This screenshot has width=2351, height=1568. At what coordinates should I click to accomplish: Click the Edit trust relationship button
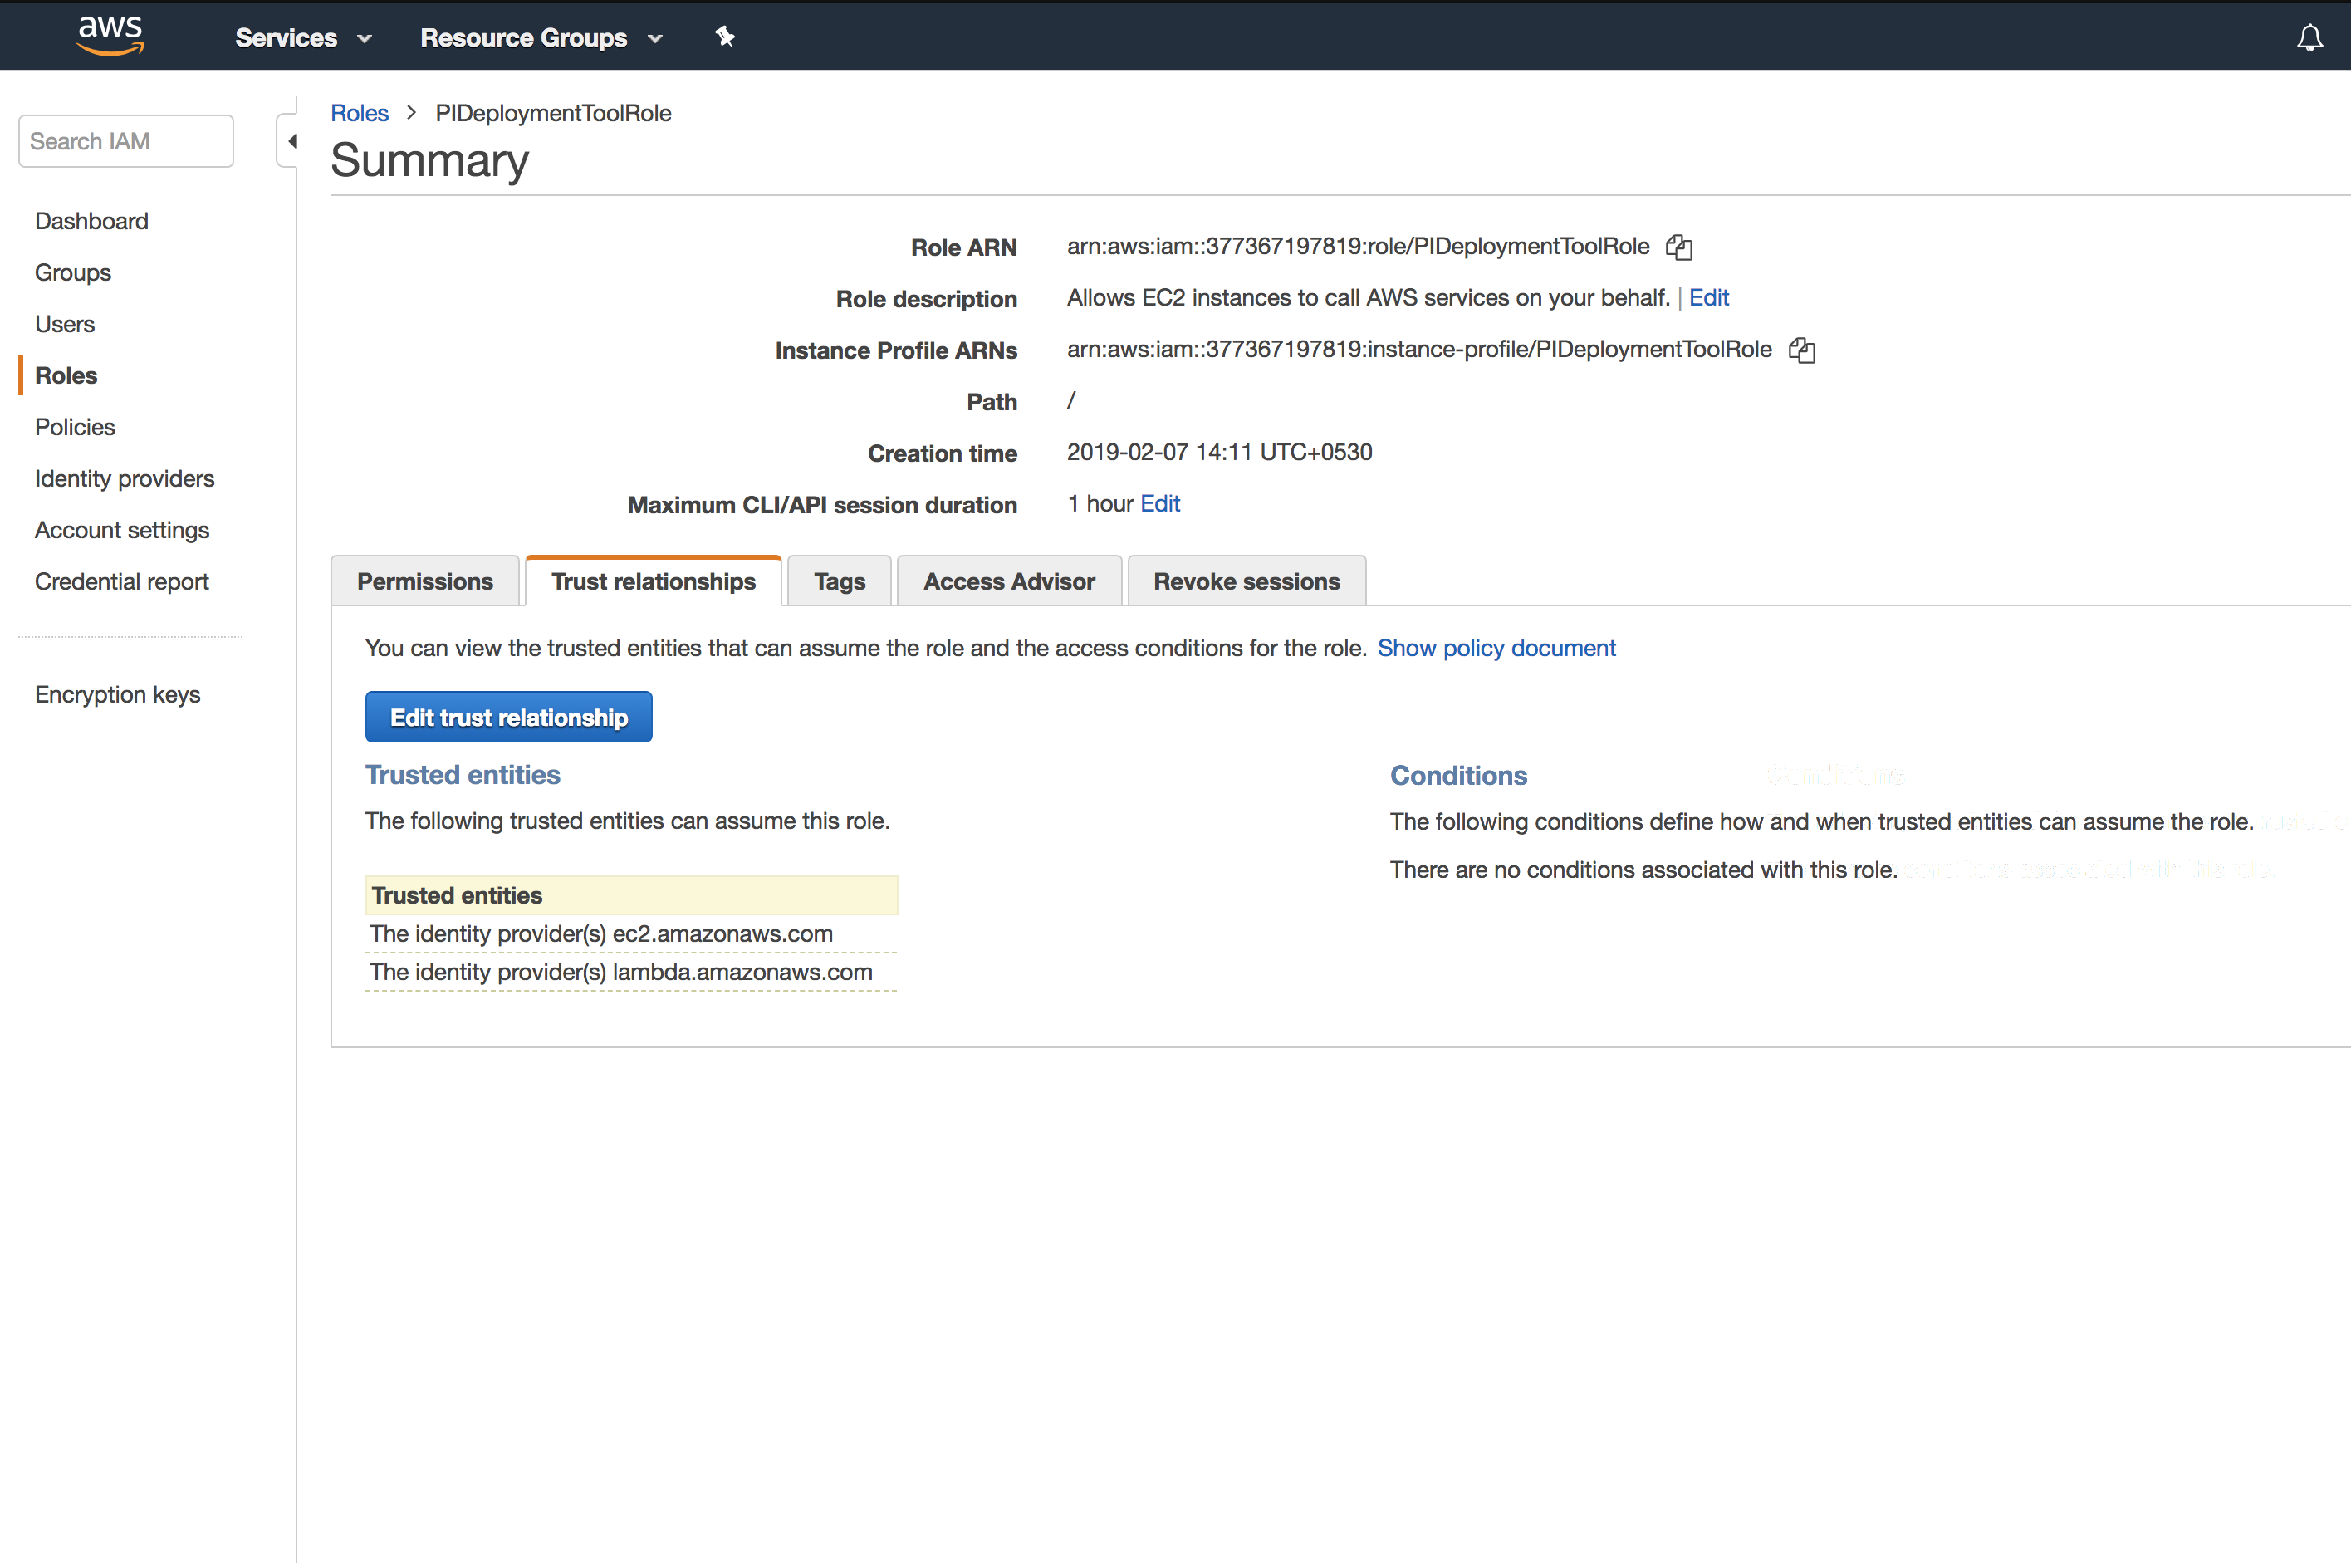(x=508, y=717)
